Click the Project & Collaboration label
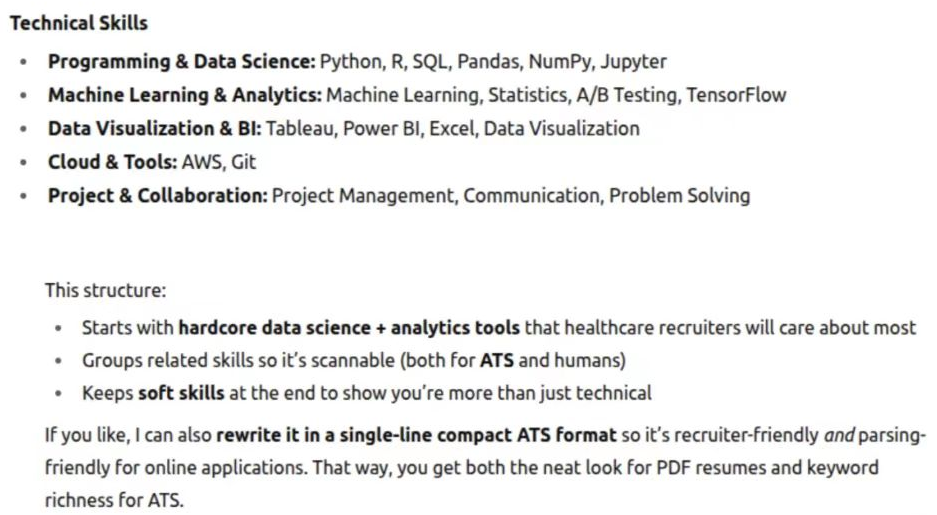This screenshot has width=937, height=515. [158, 195]
